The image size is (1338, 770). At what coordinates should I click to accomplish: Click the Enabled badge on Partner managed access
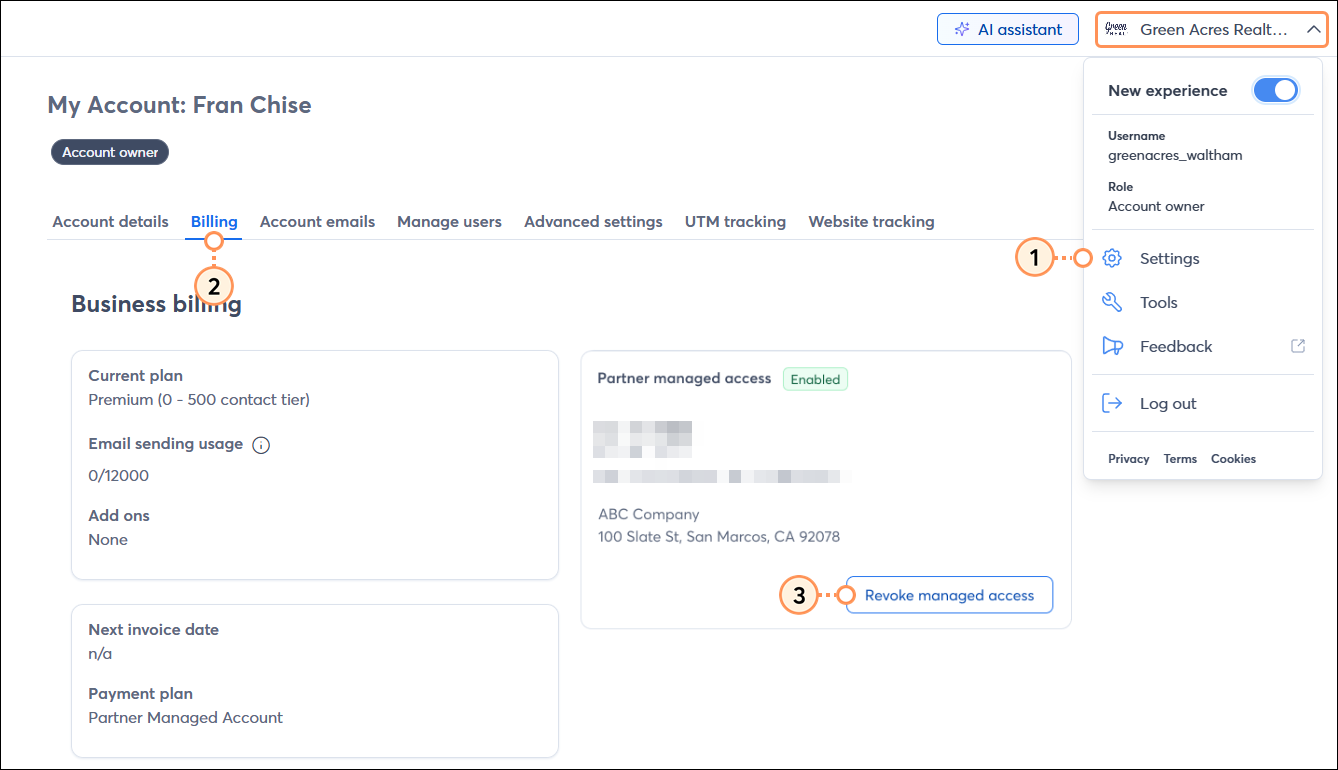click(815, 379)
